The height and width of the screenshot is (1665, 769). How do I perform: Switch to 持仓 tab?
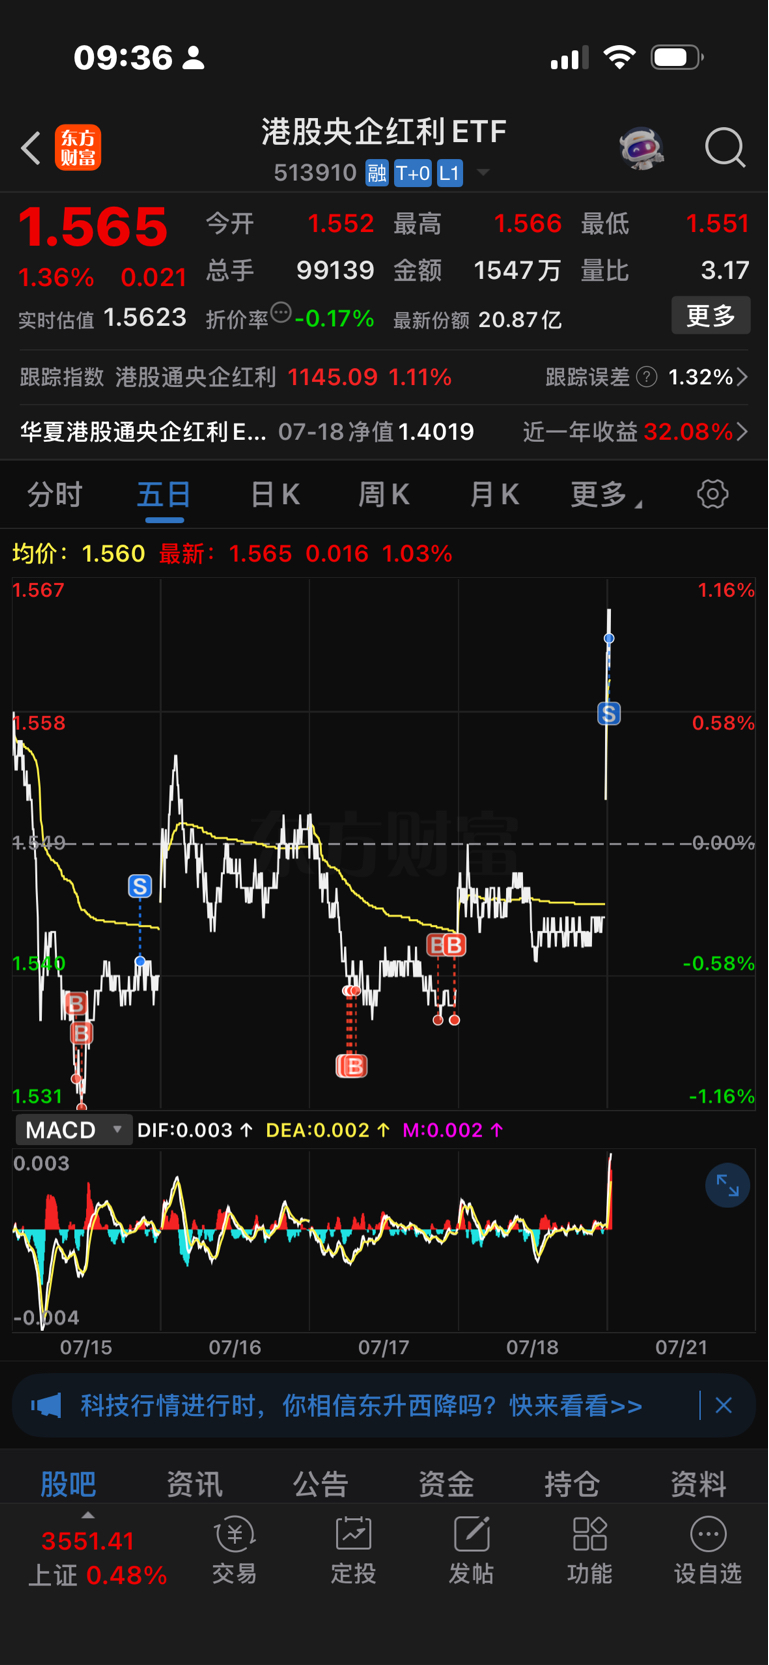572,1484
